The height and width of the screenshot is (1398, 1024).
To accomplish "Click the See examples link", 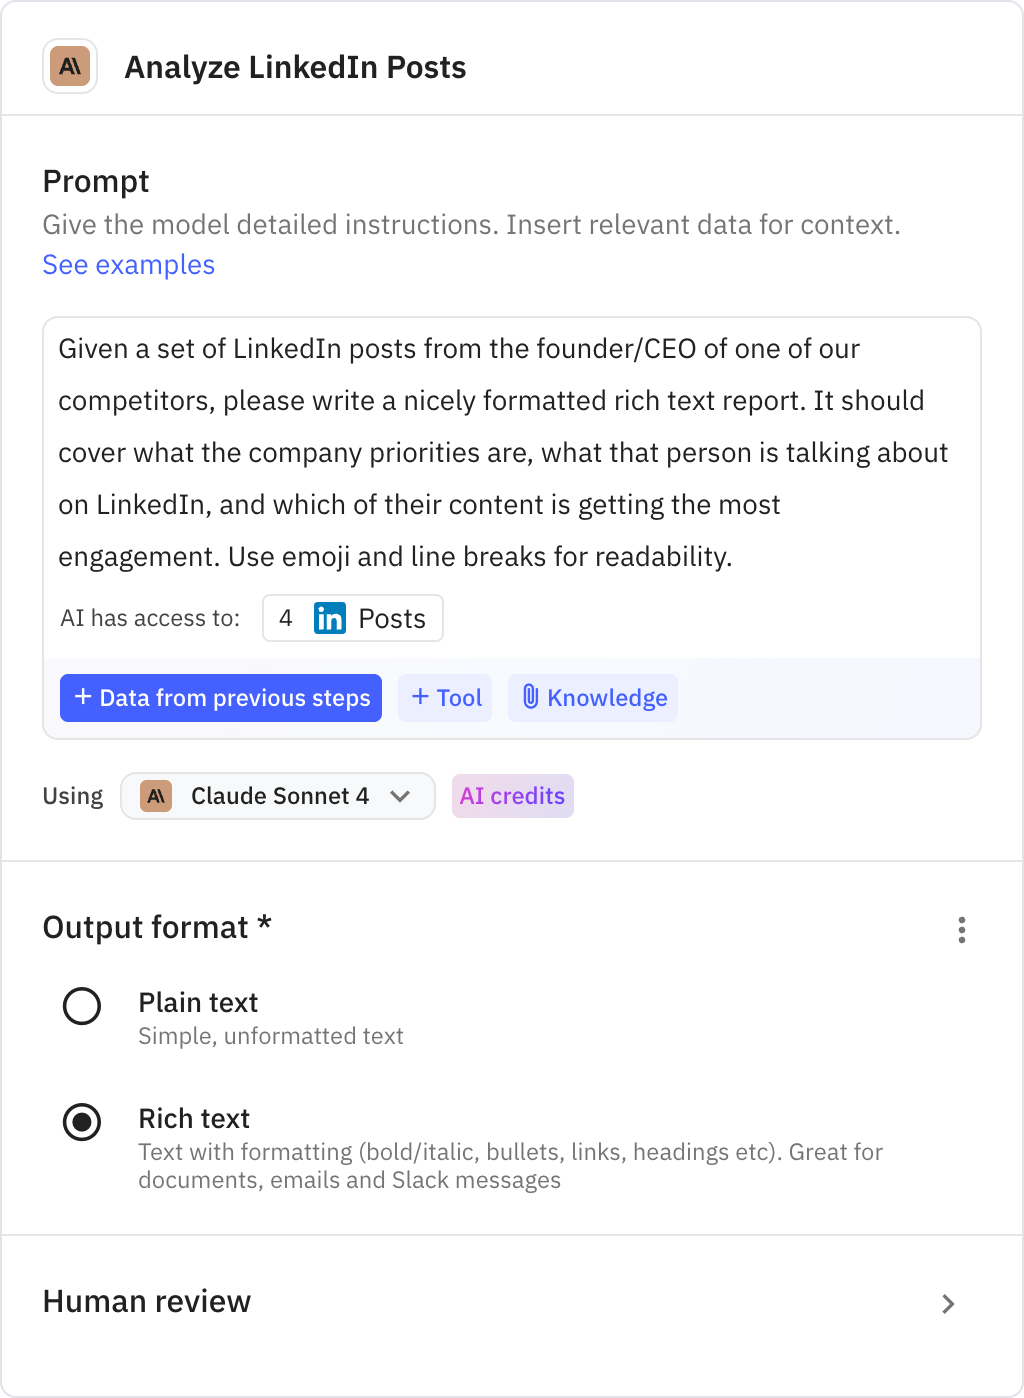I will click(x=129, y=265).
